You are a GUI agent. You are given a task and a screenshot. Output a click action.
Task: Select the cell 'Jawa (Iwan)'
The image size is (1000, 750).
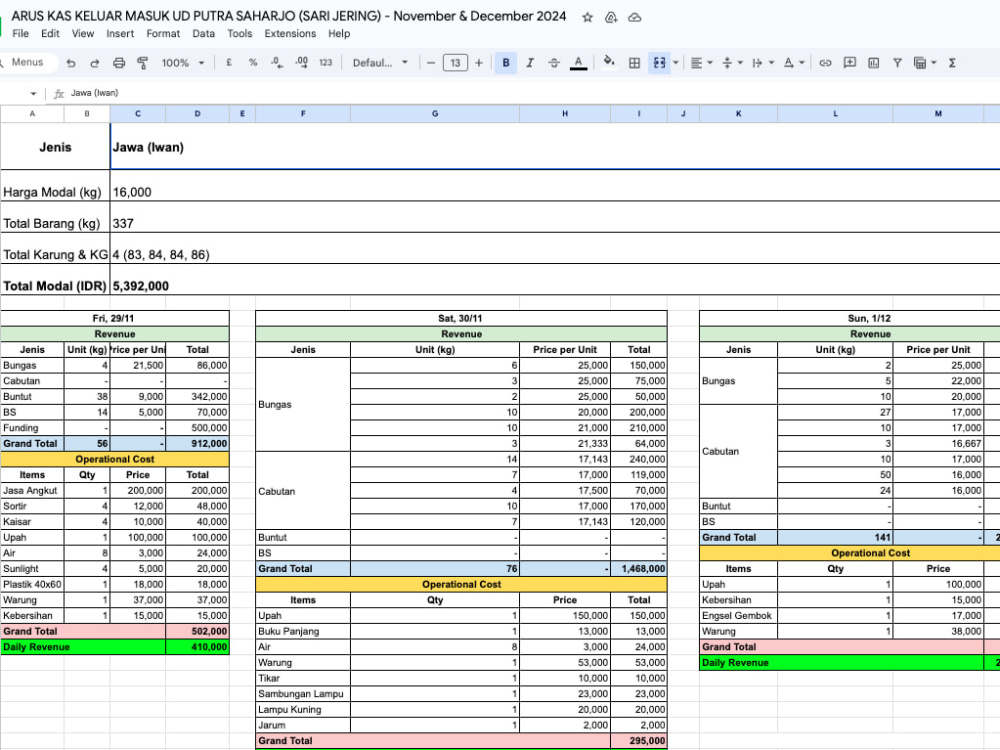555,147
